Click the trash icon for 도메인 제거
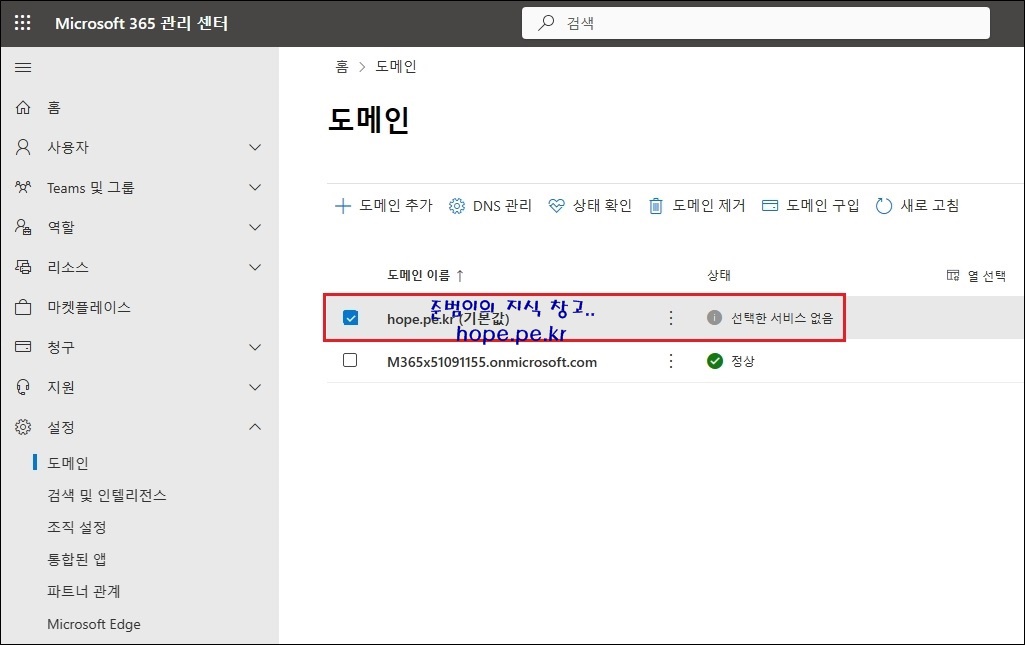This screenshot has width=1025, height=645. (x=656, y=206)
